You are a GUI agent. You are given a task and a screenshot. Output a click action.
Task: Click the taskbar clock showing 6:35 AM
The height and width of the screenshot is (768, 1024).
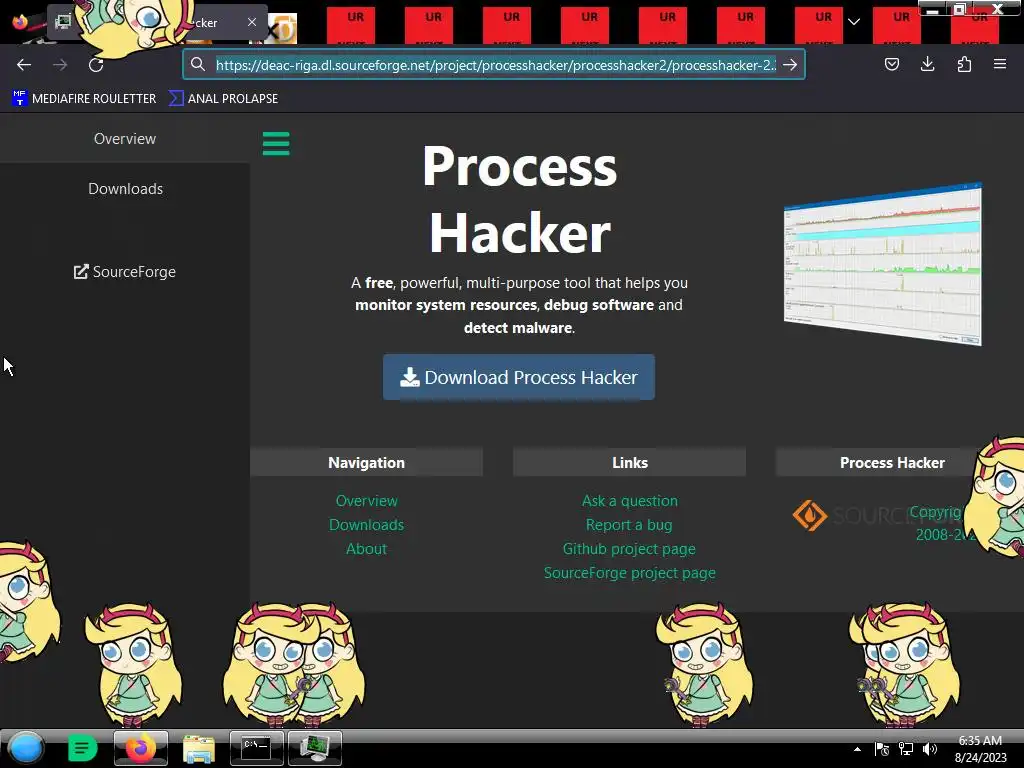coord(980,749)
